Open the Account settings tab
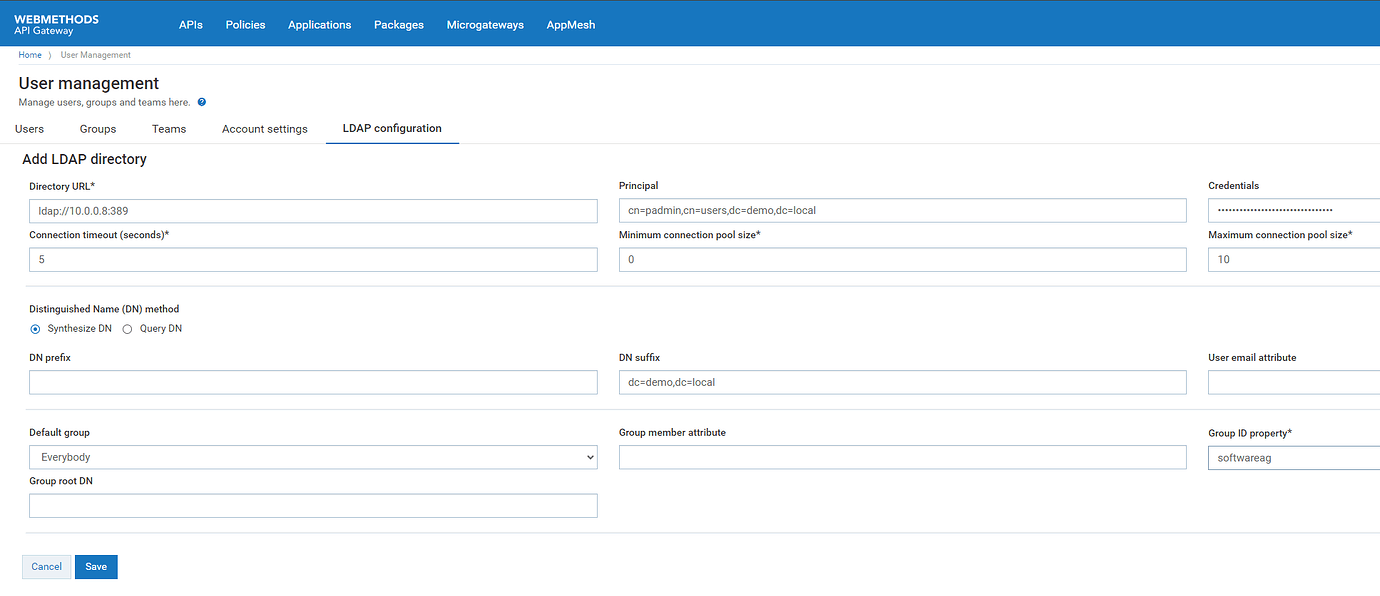Viewport: 1380px width, 596px height. point(265,129)
